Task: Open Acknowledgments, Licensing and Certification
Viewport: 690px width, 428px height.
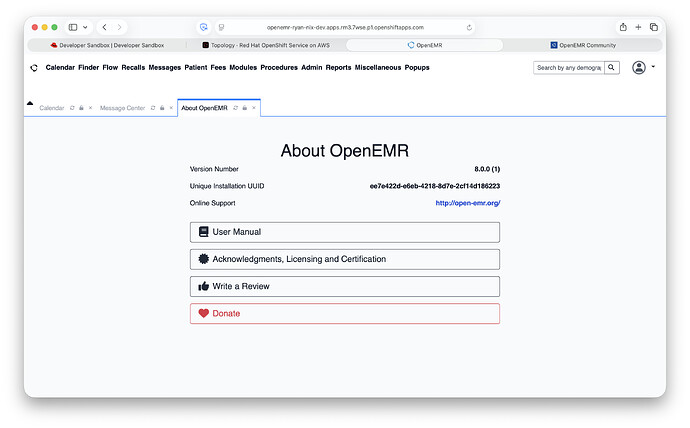Action: click(x=345, y=260)
